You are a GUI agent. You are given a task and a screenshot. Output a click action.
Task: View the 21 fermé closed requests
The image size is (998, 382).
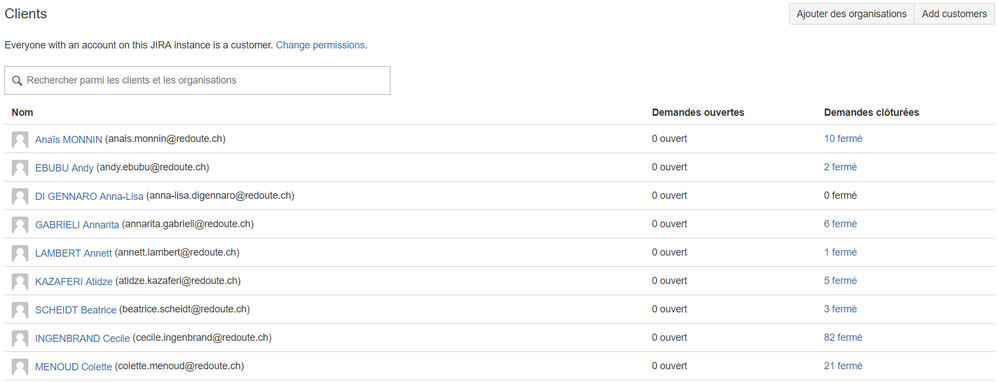pos(843,366)
